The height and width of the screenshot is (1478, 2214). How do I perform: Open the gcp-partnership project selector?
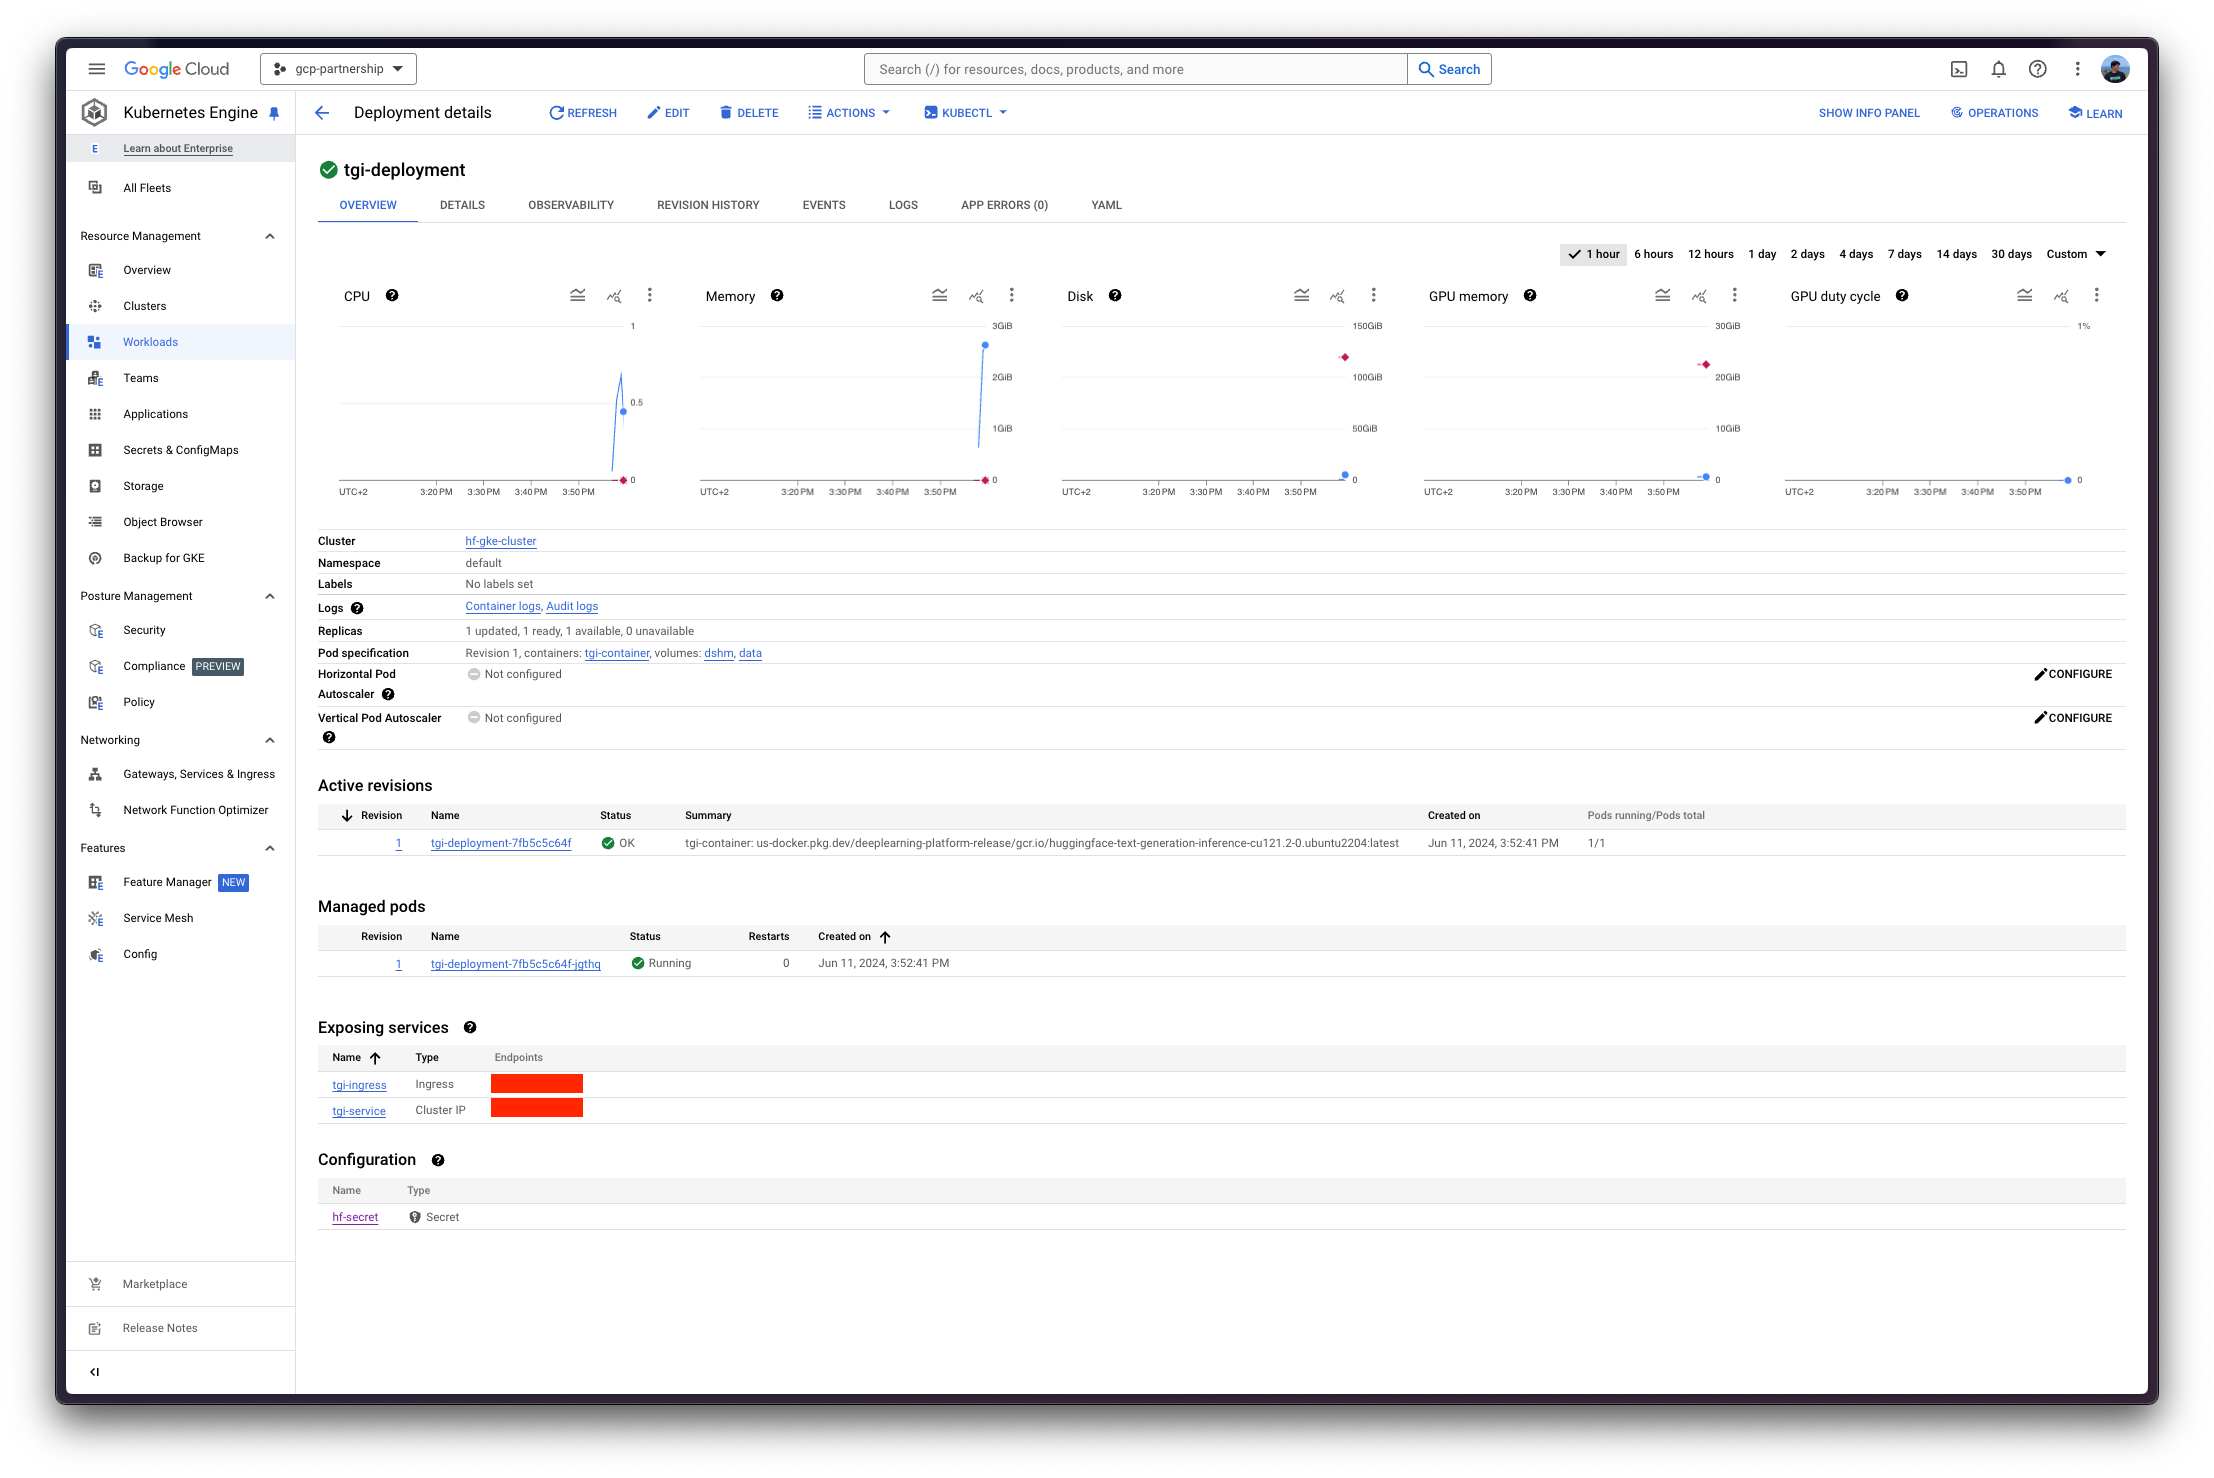(x=338, y=69)
